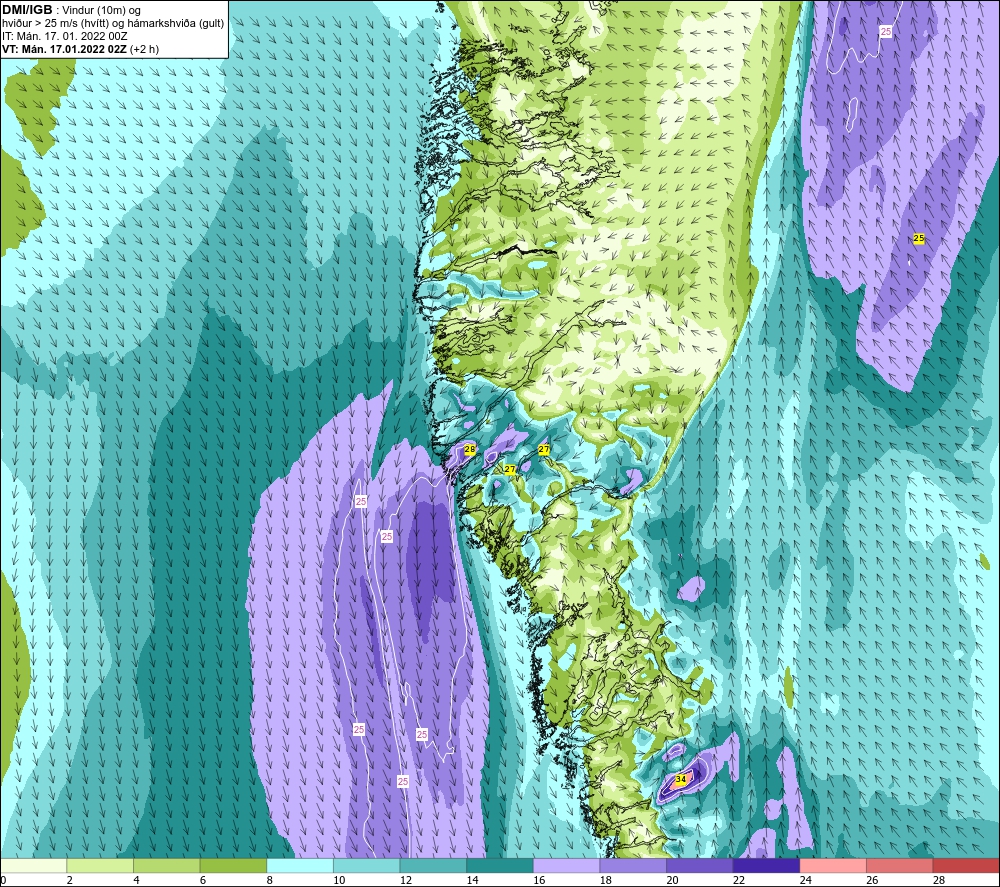1000x887 pixels.
Task: Click the legend scale number 12
Action: tap(406, 880)
